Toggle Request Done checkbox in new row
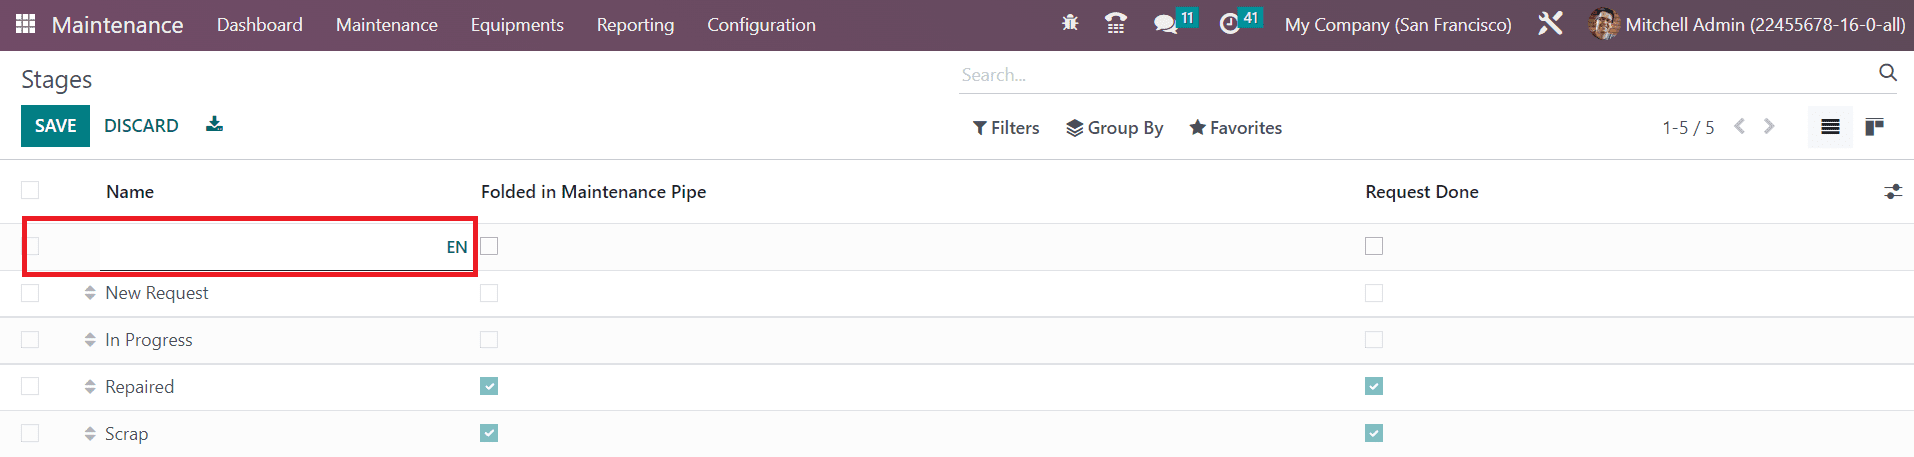 1374,246
